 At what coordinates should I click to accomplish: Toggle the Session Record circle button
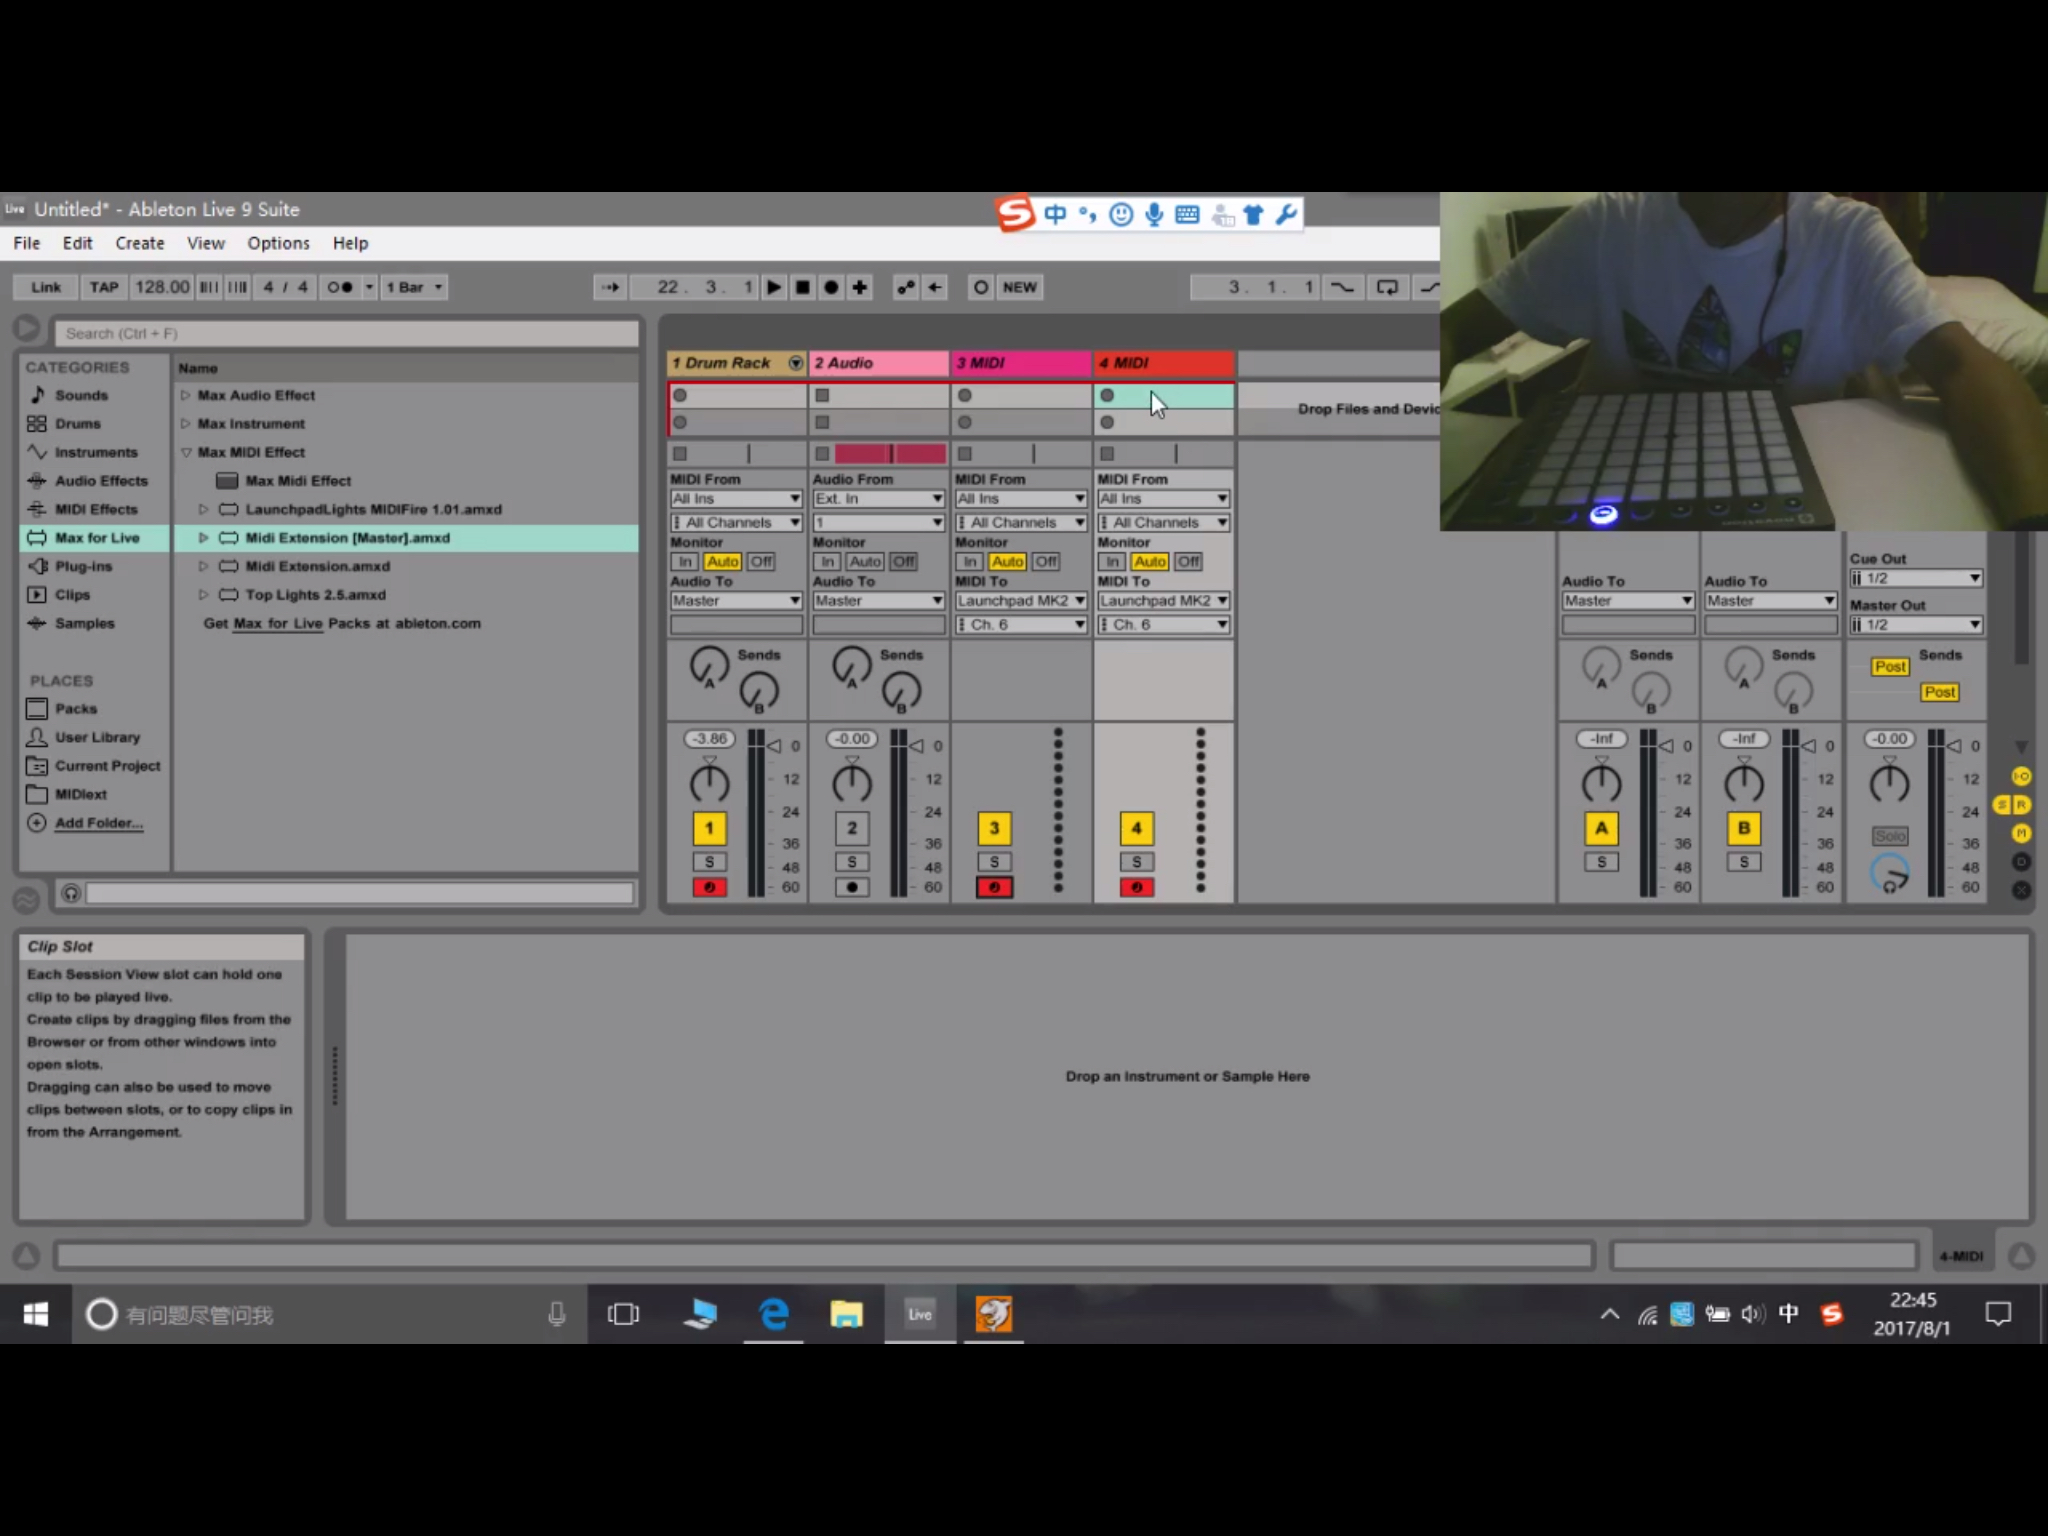(x=980, y=287)
